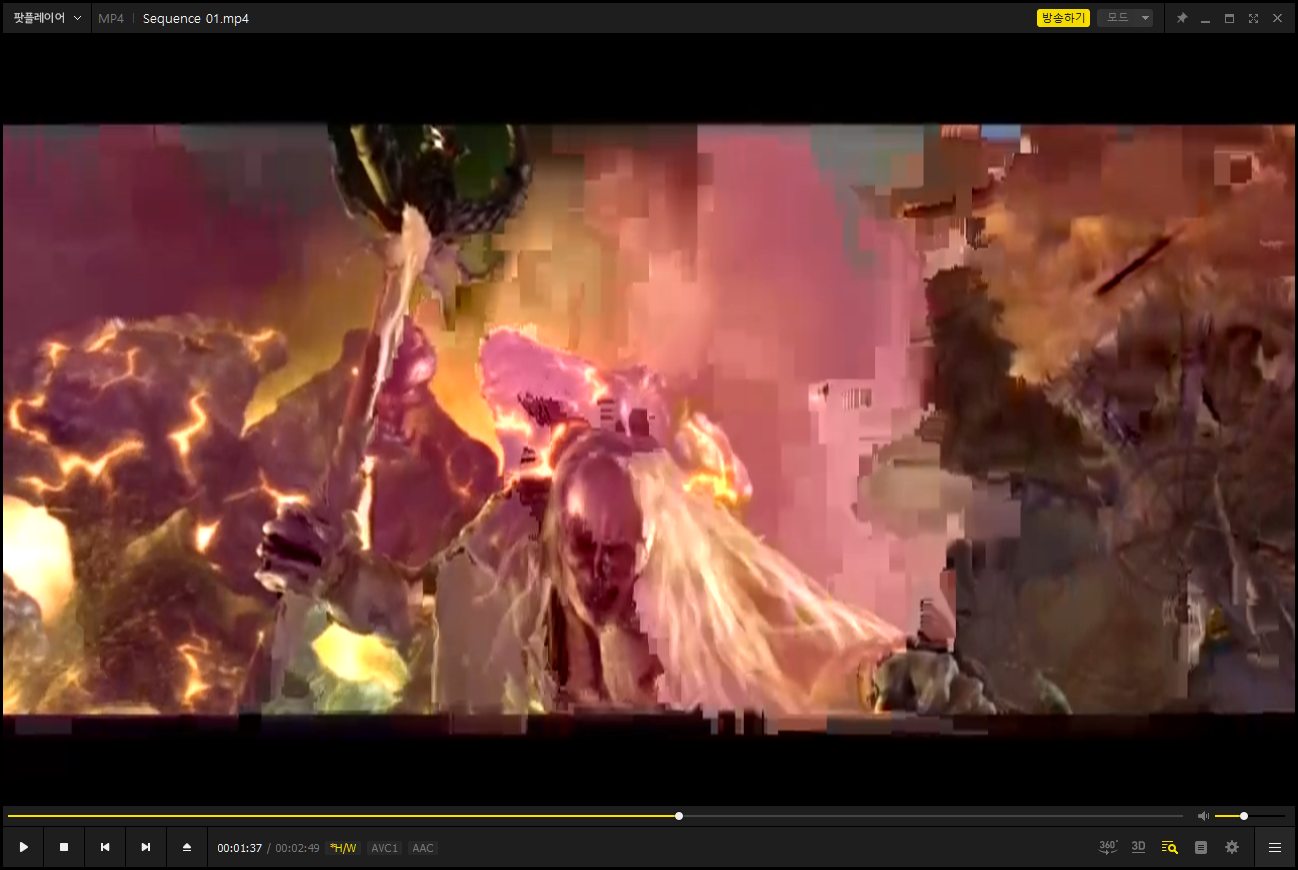The image size is (1298, 870).
Task: Click the AAC audio codec label
Action: coord(423,848)
